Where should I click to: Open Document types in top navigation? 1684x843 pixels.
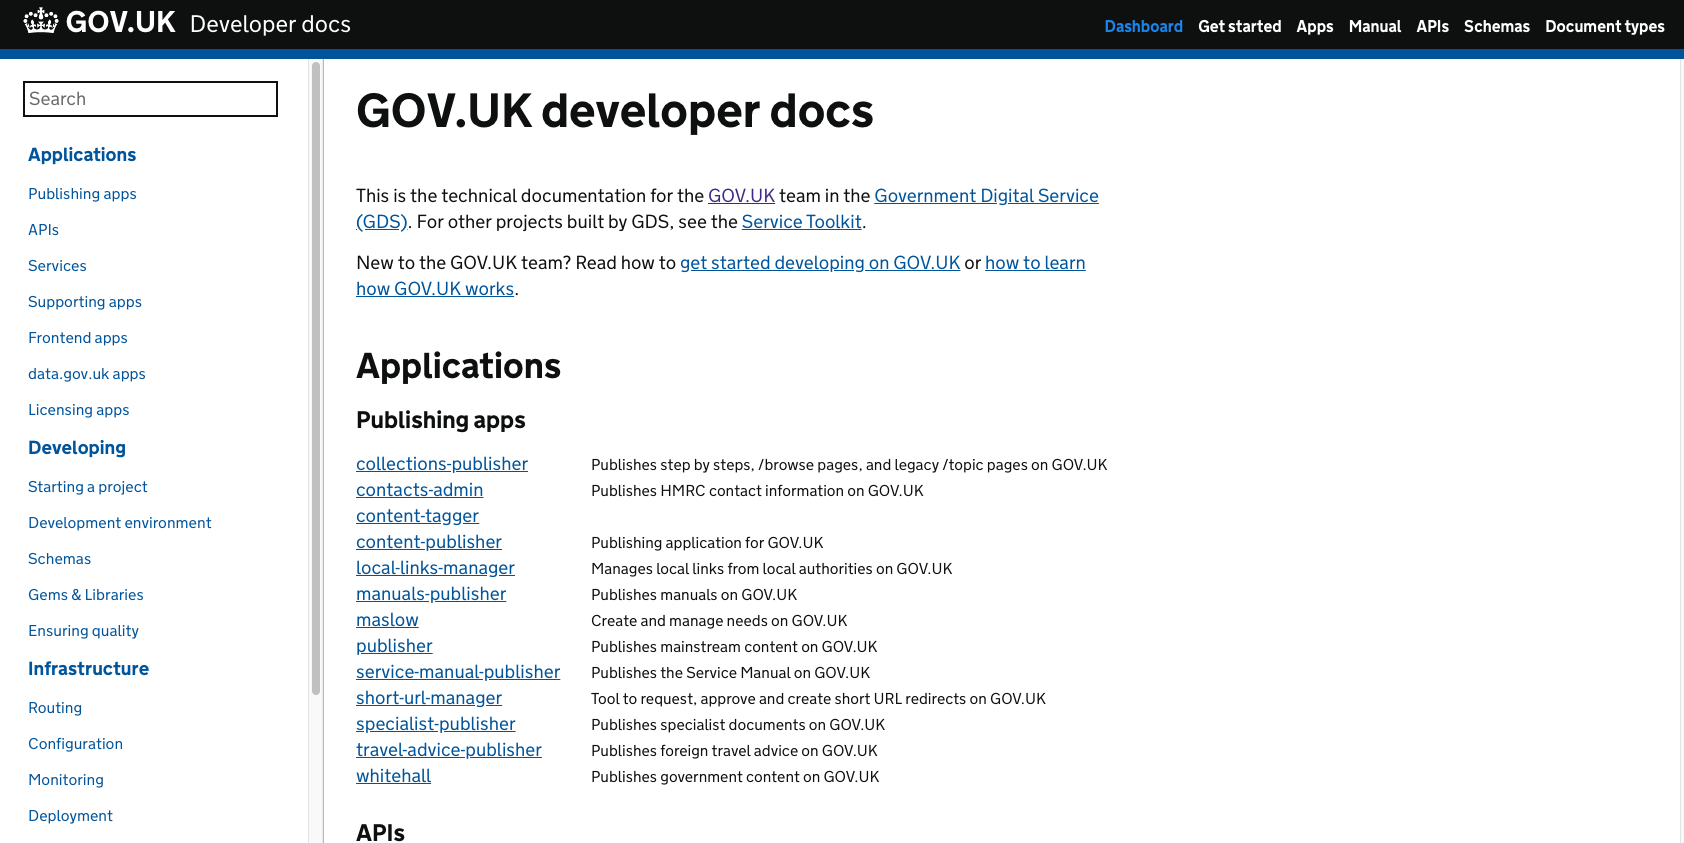(1604, 27)
